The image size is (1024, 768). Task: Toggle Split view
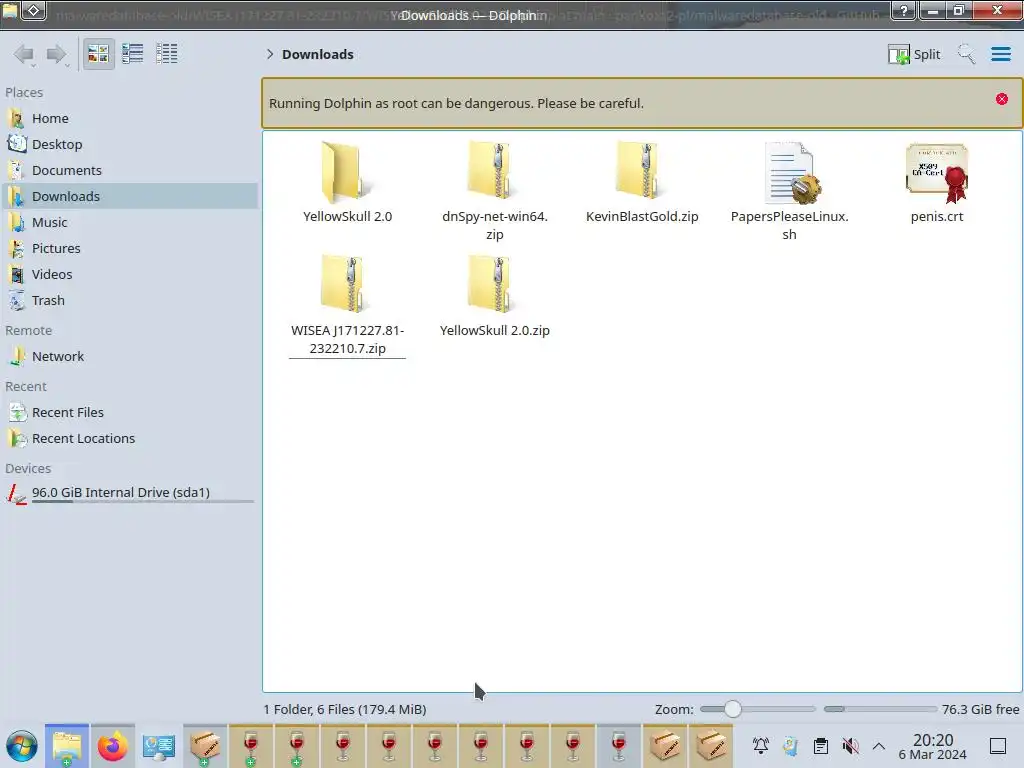[914, 54]
